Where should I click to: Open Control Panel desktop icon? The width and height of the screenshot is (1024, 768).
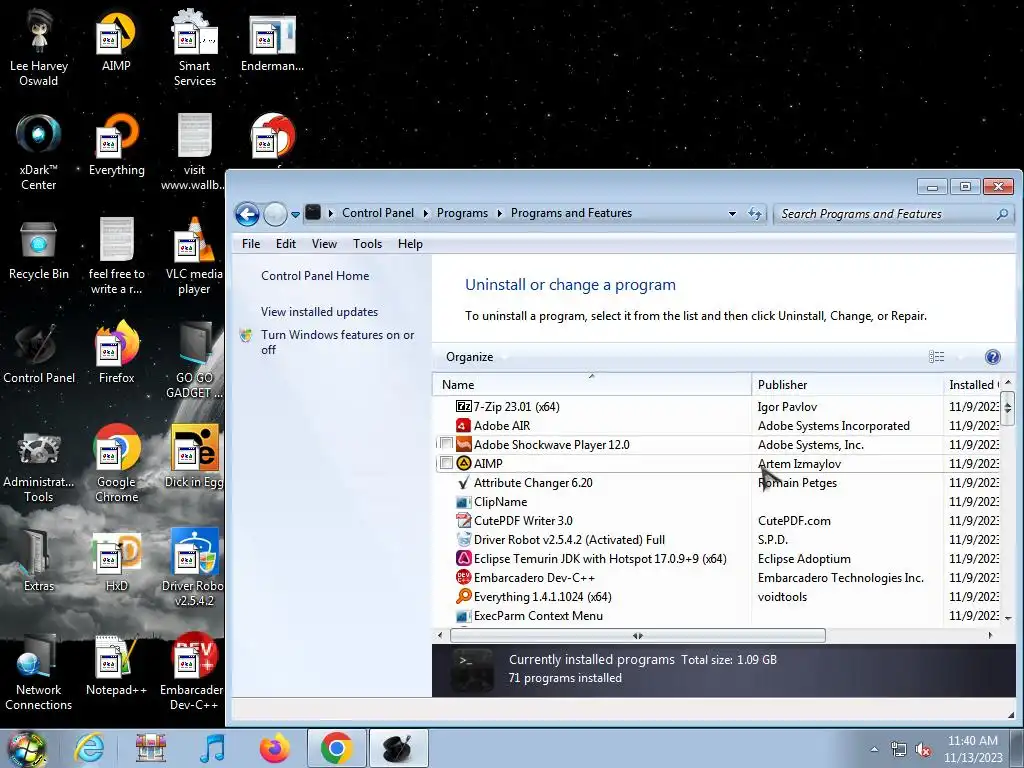(39, 353)
